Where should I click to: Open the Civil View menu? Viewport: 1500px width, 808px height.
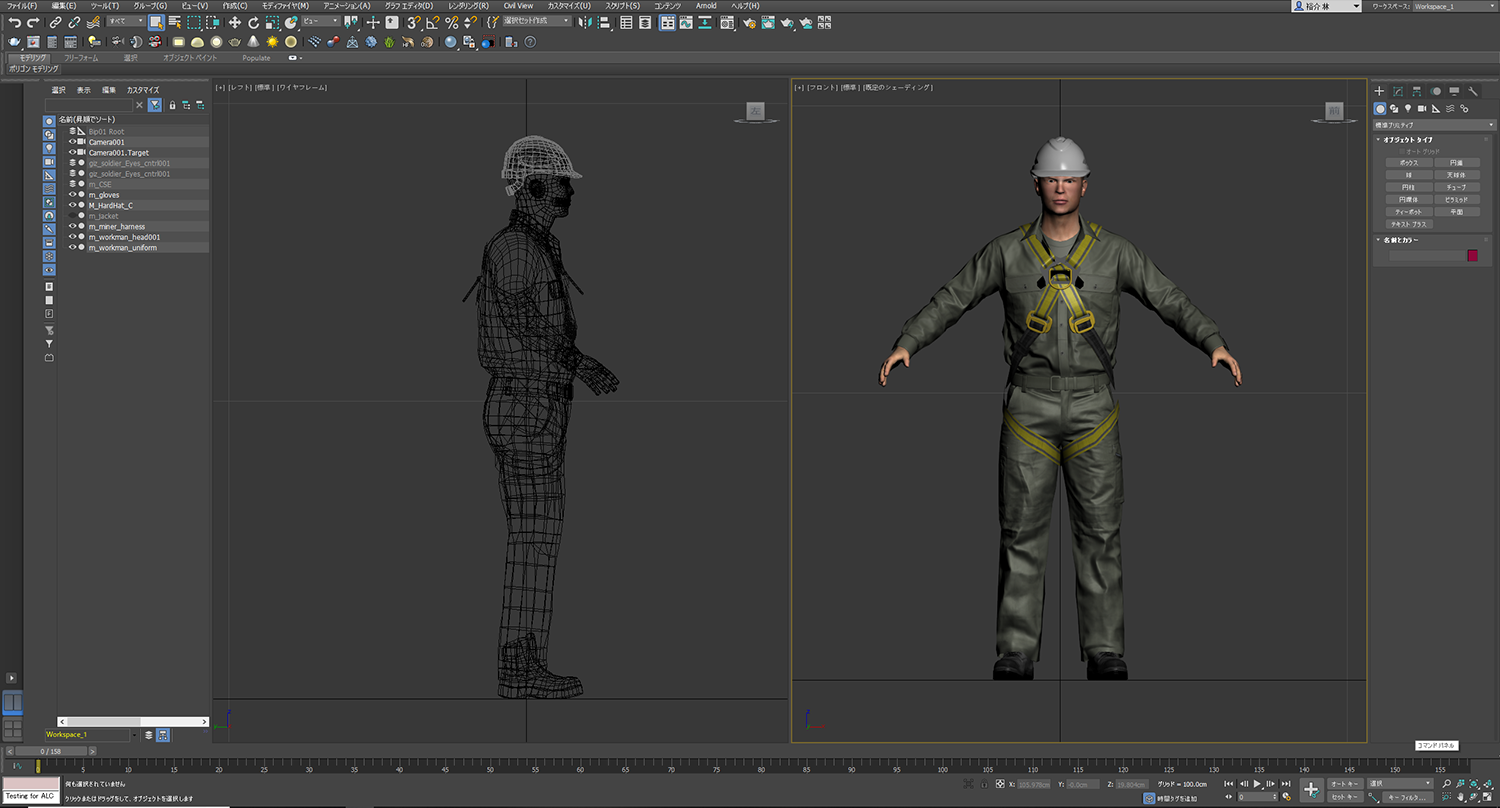coord(518,6)
